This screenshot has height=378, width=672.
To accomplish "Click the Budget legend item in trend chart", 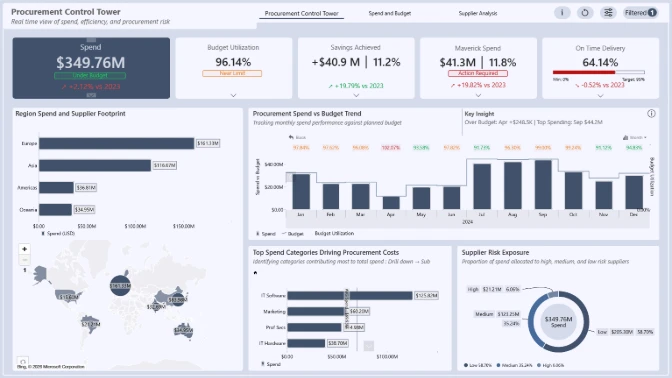I will (x=293, y=234).
